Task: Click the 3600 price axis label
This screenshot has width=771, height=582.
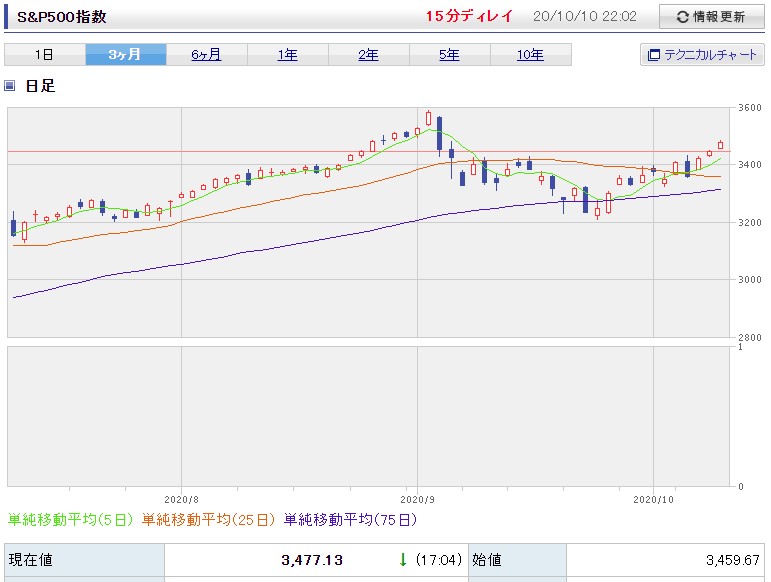Action: point(749,108)
